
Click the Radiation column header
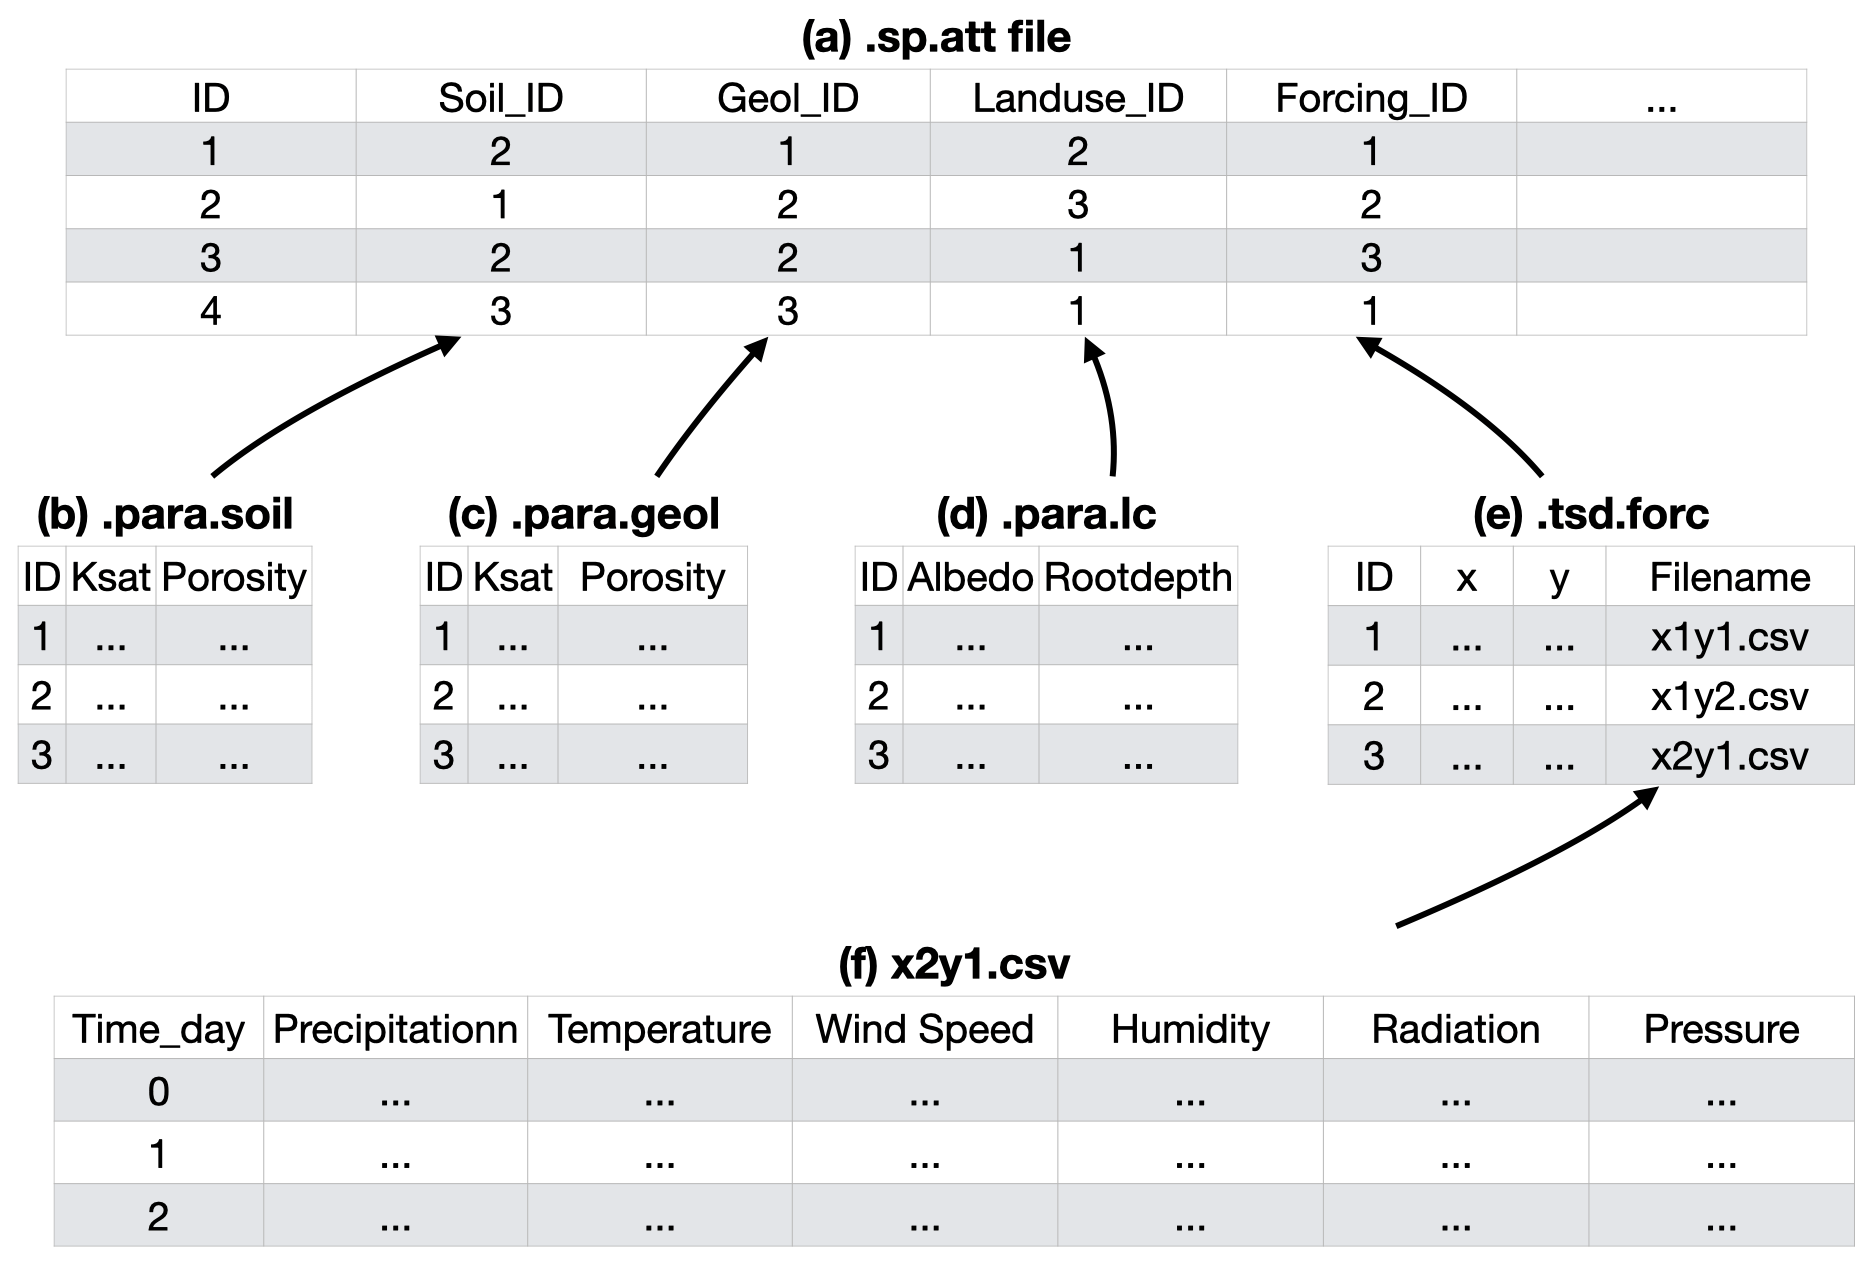click(x=1455, y=1029)
